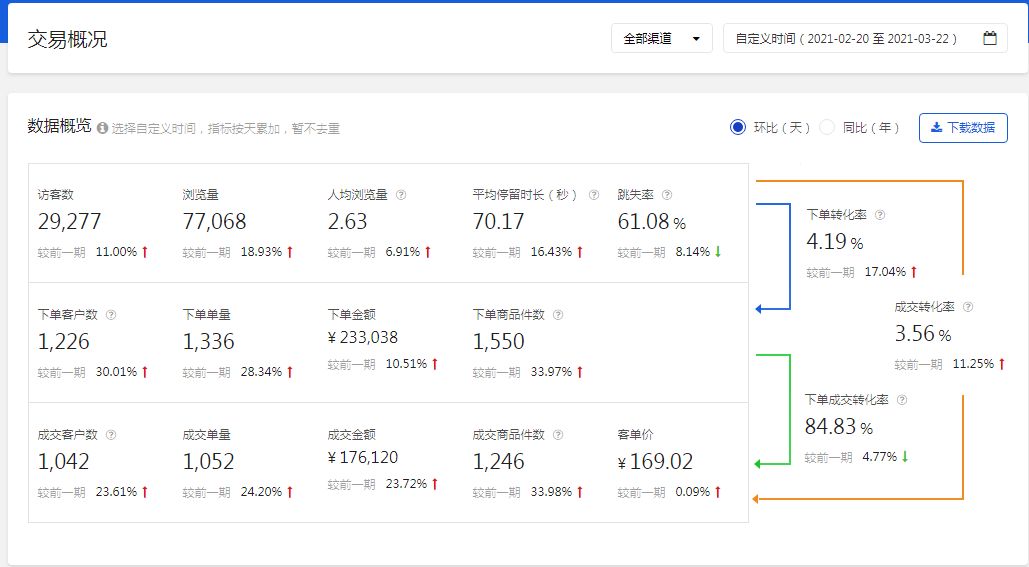The width and height of the screenshot is (1029, 567).
Task: Click help icon next to 平均停留时长（秒）
Action: pyautogui.click(x=594, y=195)
